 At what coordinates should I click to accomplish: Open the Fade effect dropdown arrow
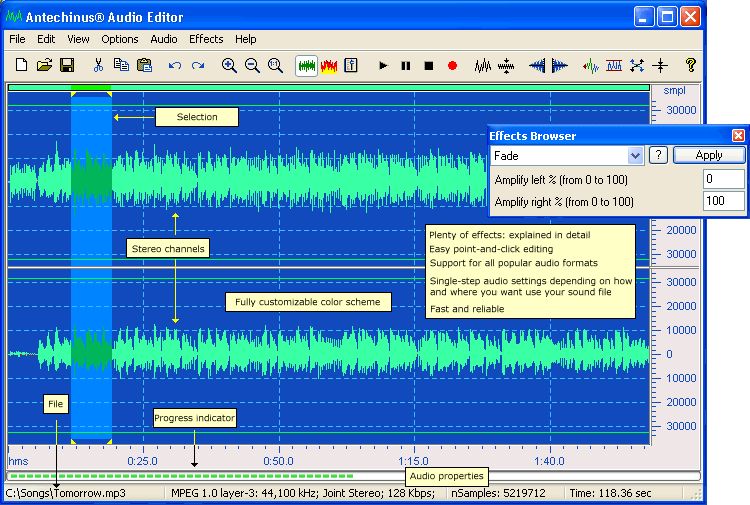tap(635, 155)
